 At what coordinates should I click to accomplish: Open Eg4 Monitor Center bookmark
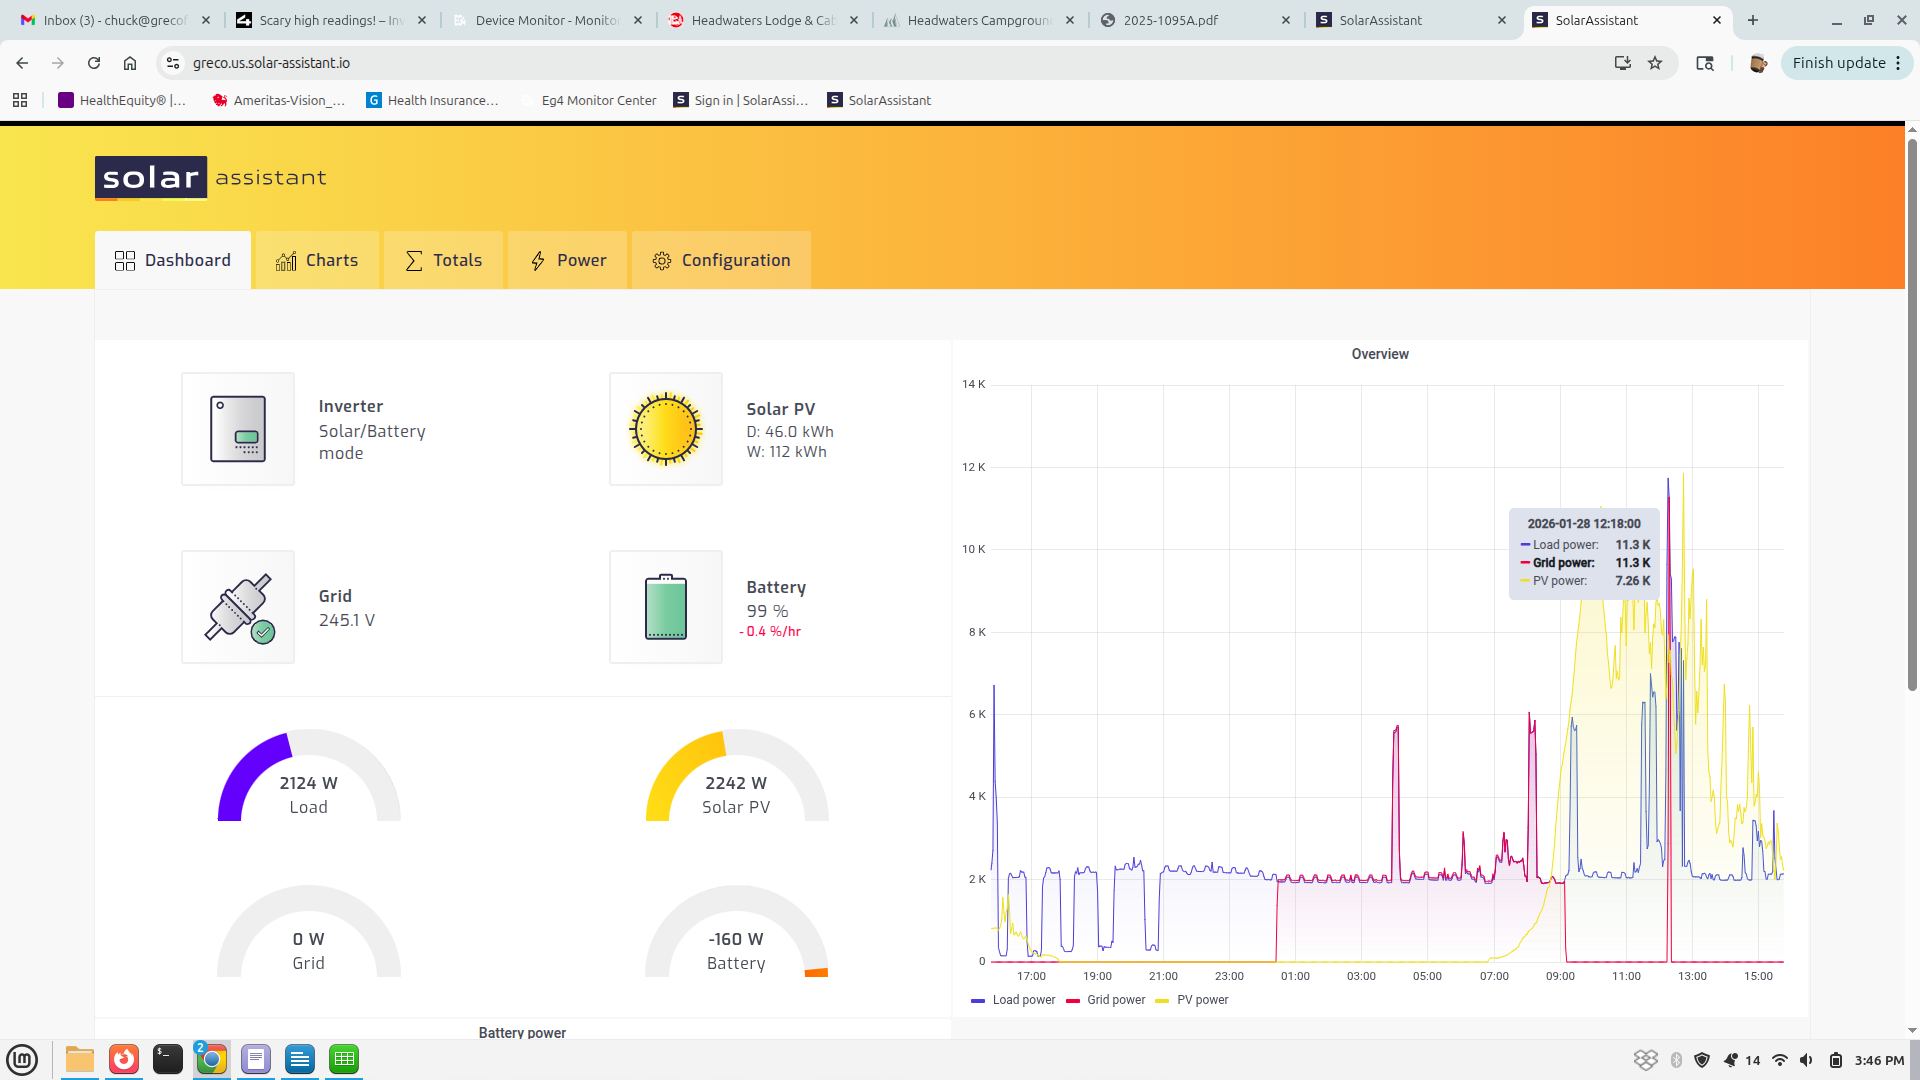tap(598, 100)
